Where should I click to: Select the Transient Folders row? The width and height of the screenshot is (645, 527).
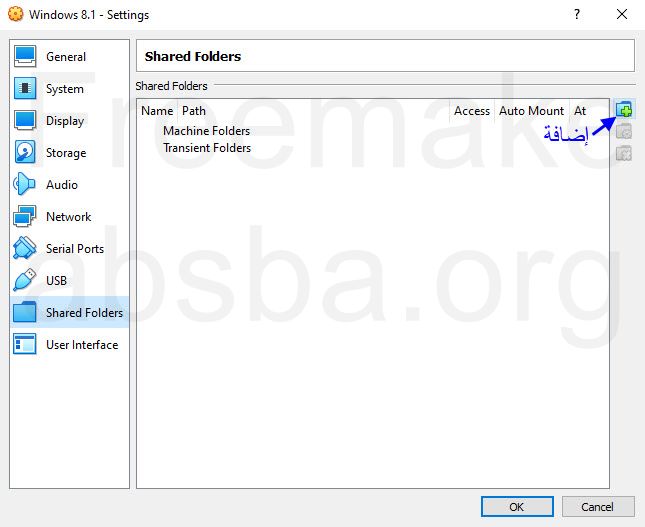point(373,148)
